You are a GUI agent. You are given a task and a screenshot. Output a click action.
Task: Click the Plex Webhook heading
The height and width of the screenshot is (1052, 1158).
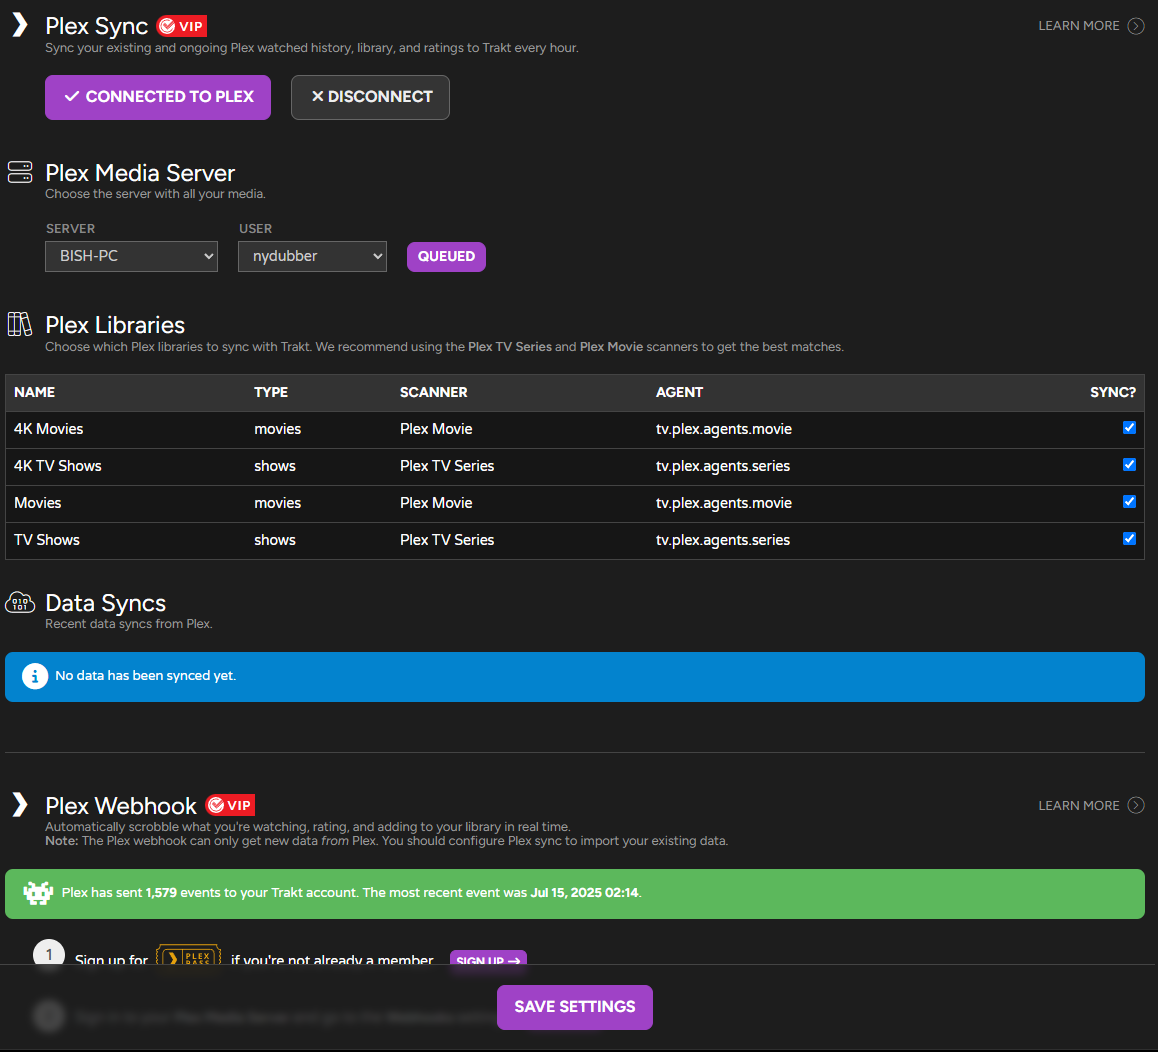click(121, 805)
